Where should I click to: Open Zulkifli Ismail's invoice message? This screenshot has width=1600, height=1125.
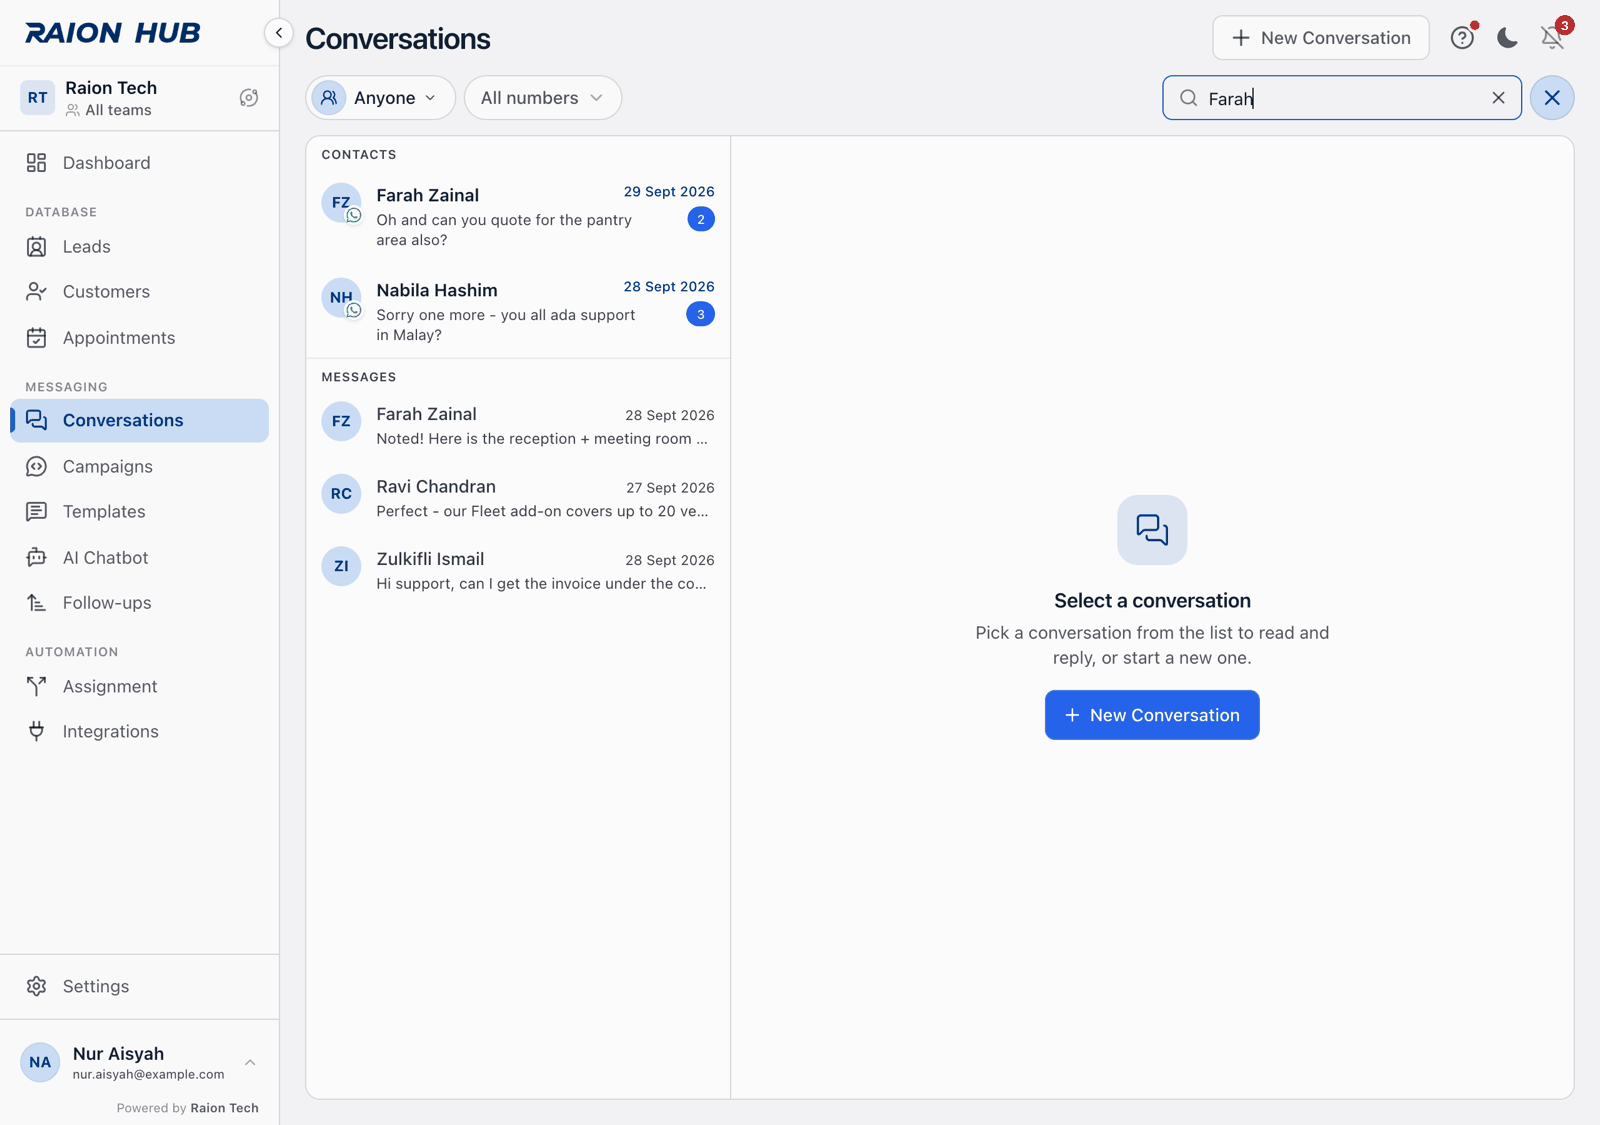pos(518,571)
